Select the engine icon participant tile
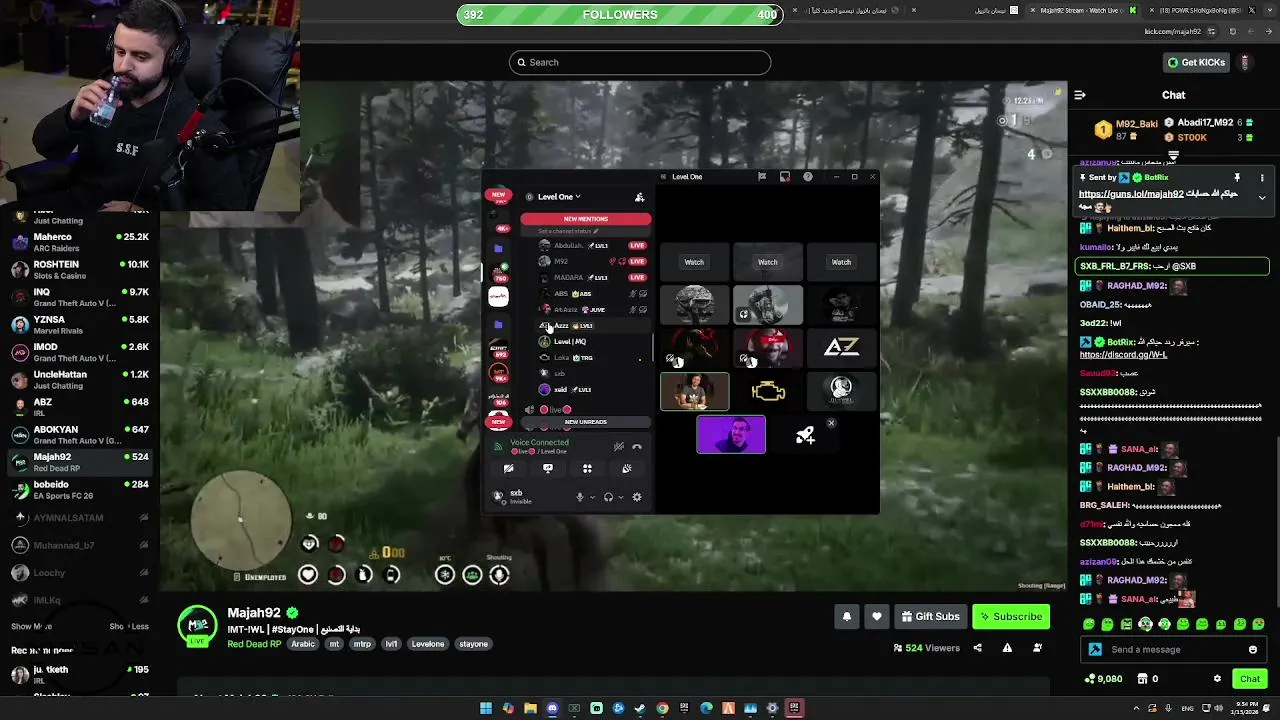Image resolution: width=1280 pixels, height=720 pixels. click(768, 392)
